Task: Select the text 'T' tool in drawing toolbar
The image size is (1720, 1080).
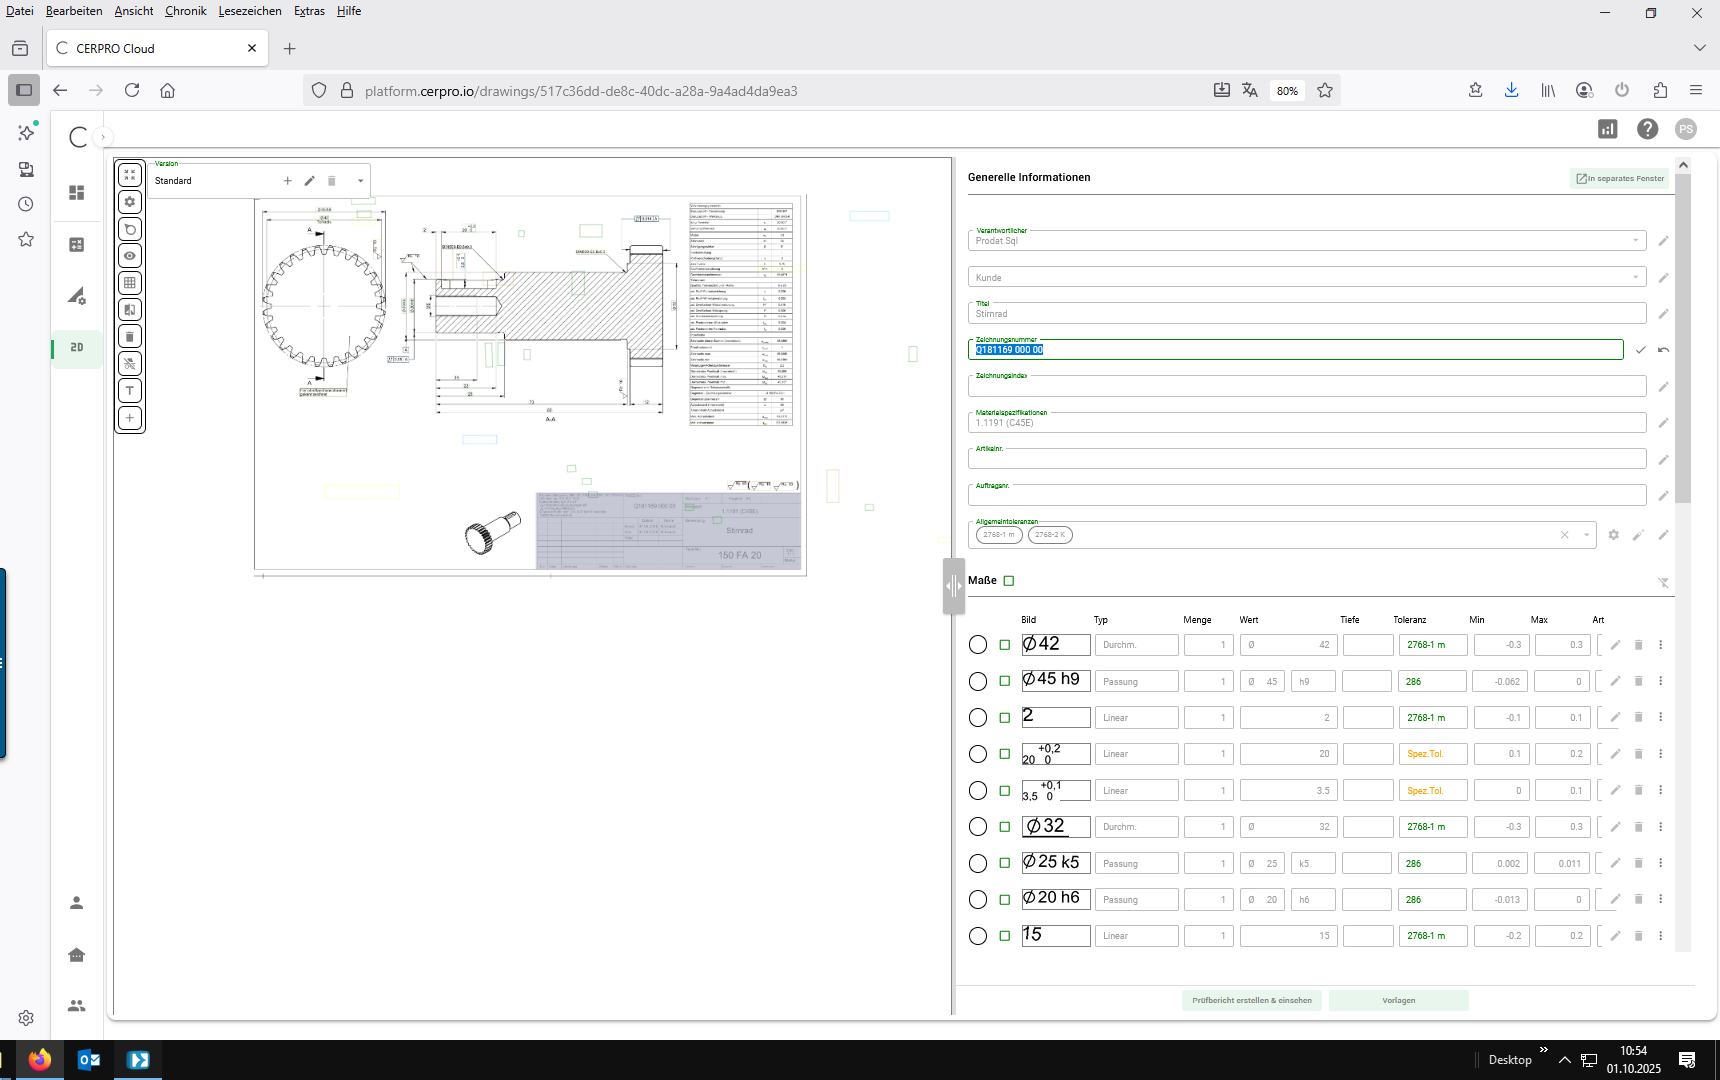Action: pos(130,391)
